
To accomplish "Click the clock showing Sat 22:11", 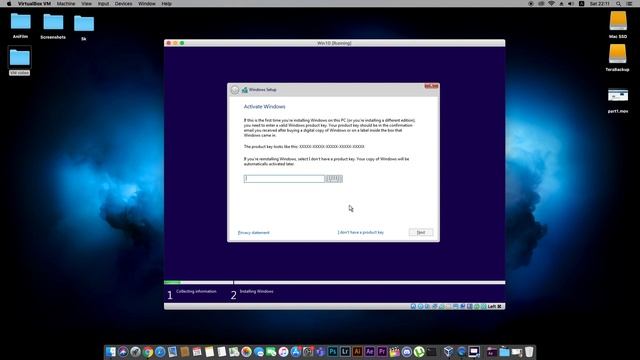I will tap(600, 4).
